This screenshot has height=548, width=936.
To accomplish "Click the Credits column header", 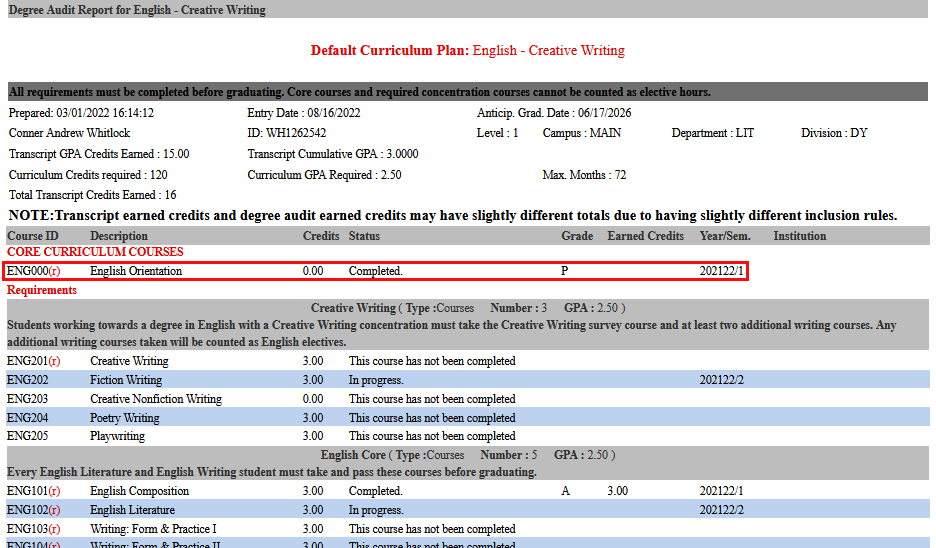I will tap(321, 236).
